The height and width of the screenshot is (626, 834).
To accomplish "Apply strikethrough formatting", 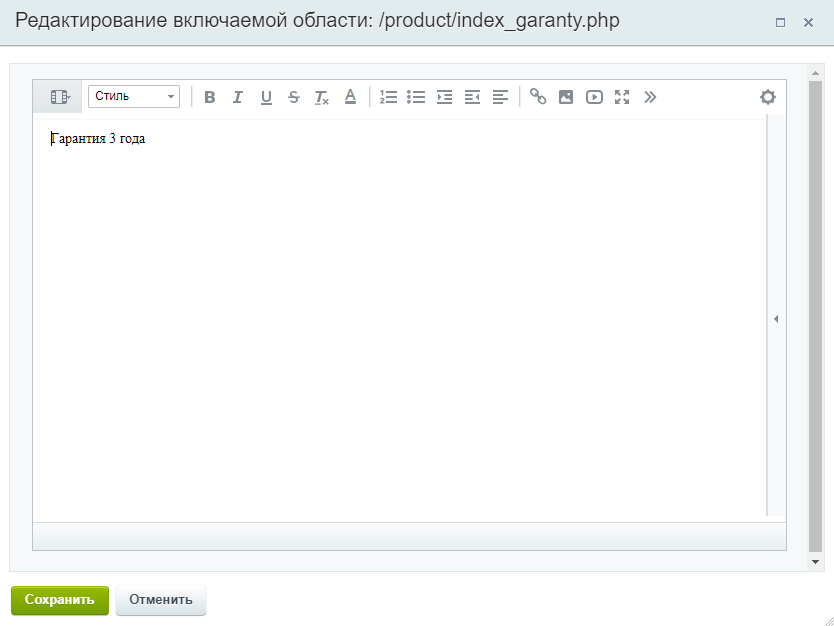I will coord(294,97).
